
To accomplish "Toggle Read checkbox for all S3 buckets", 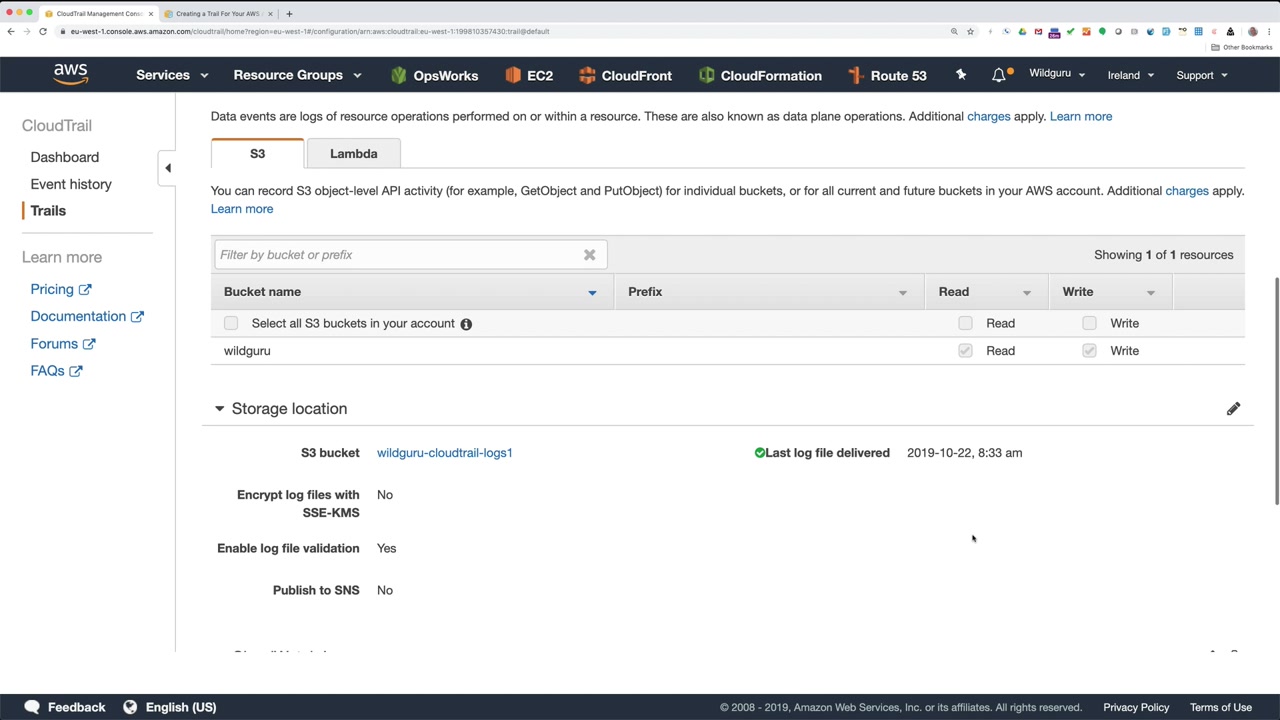I will tap(965, 323).
